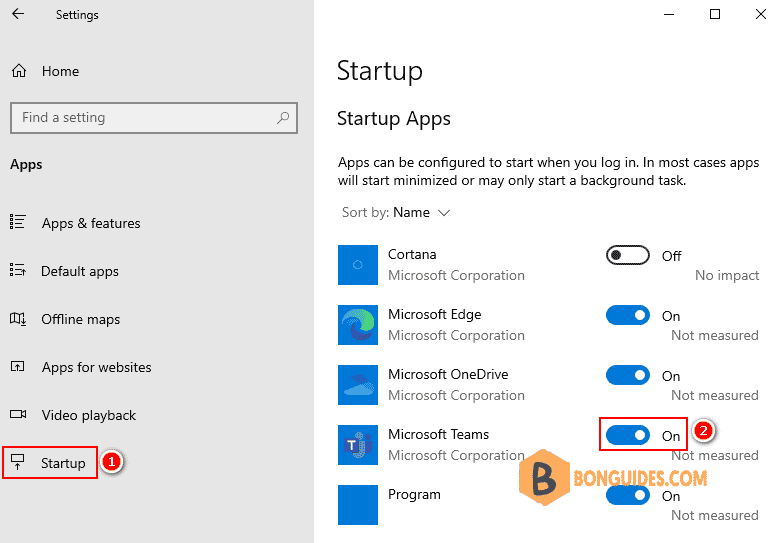Click the Program app name

click(x=414, y=495)
